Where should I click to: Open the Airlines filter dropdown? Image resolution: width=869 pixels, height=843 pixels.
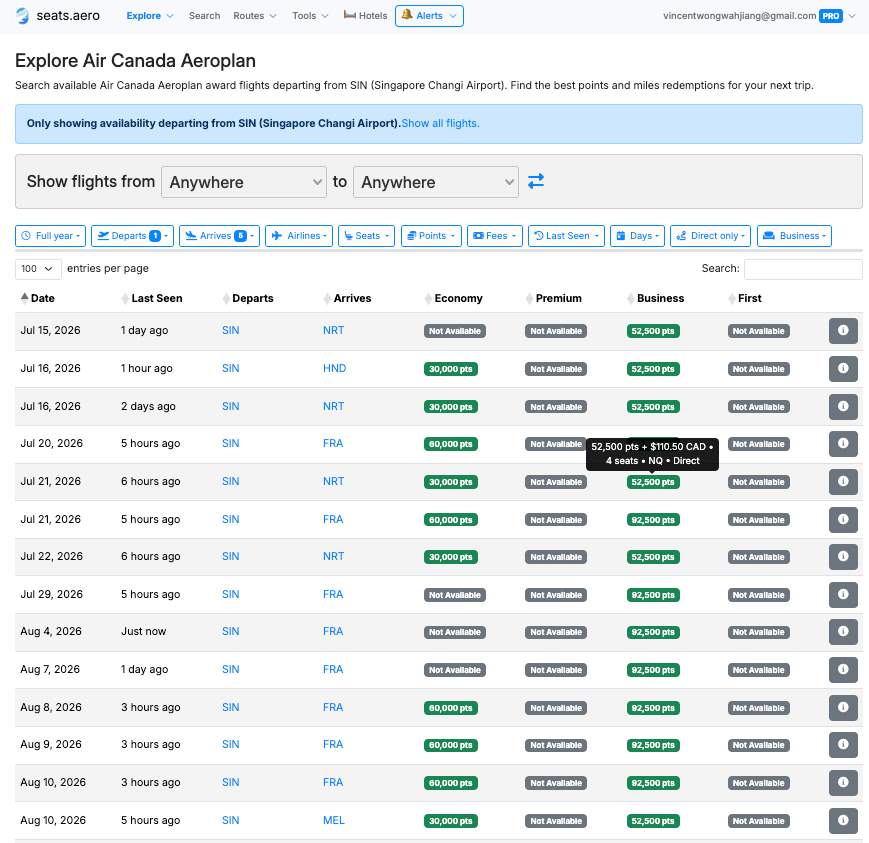299,236
